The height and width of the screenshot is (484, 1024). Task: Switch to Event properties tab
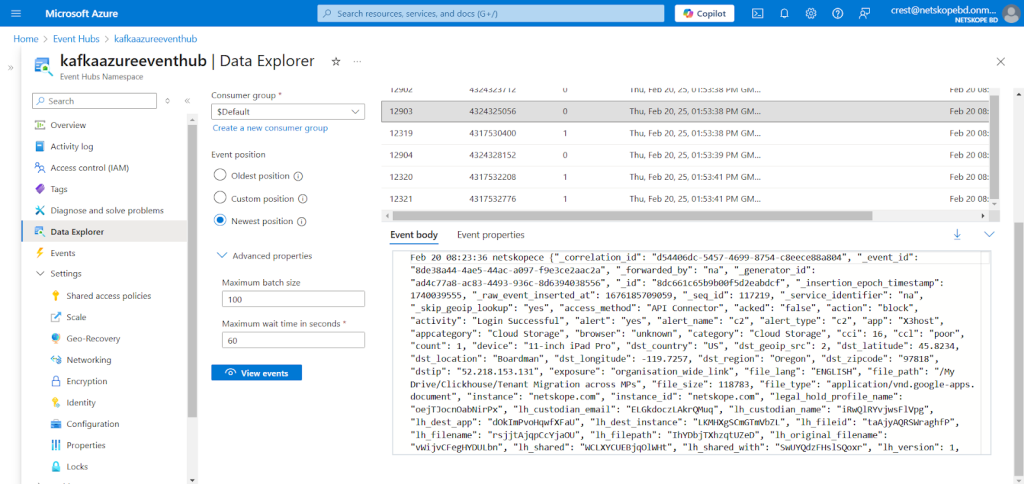click(x=490, y=234)
